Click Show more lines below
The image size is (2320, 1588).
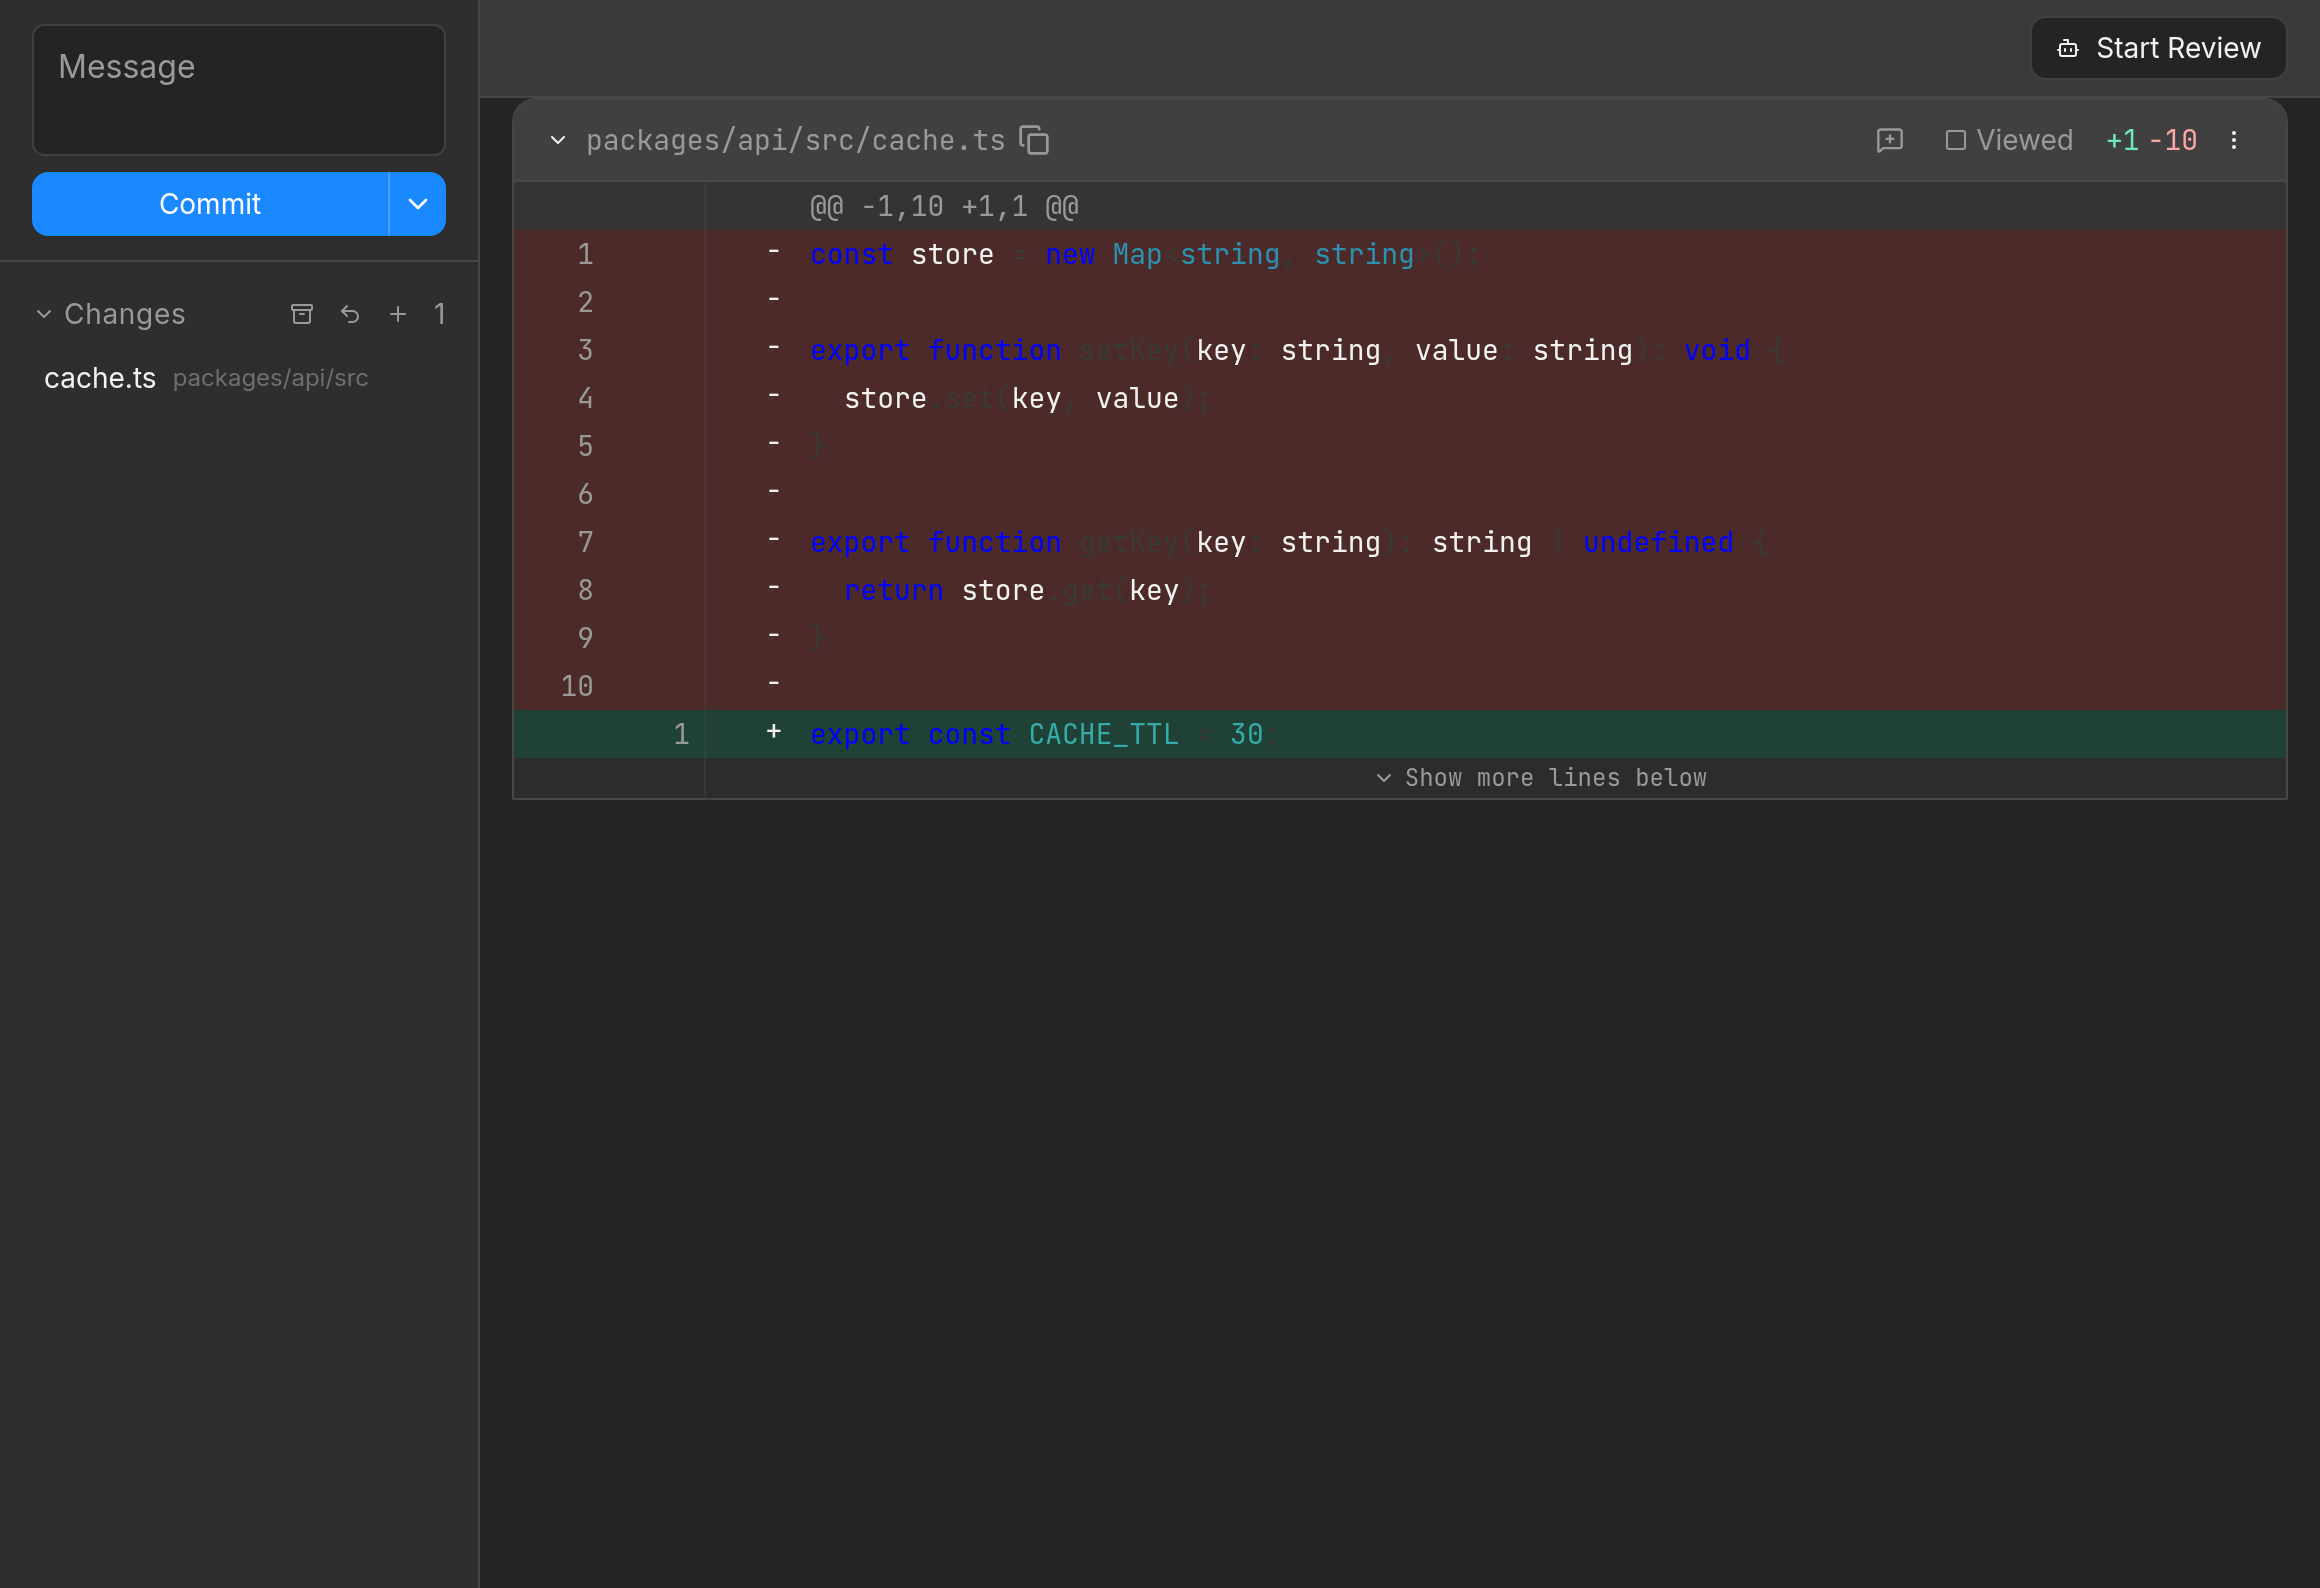click(x=1541, y=778)
